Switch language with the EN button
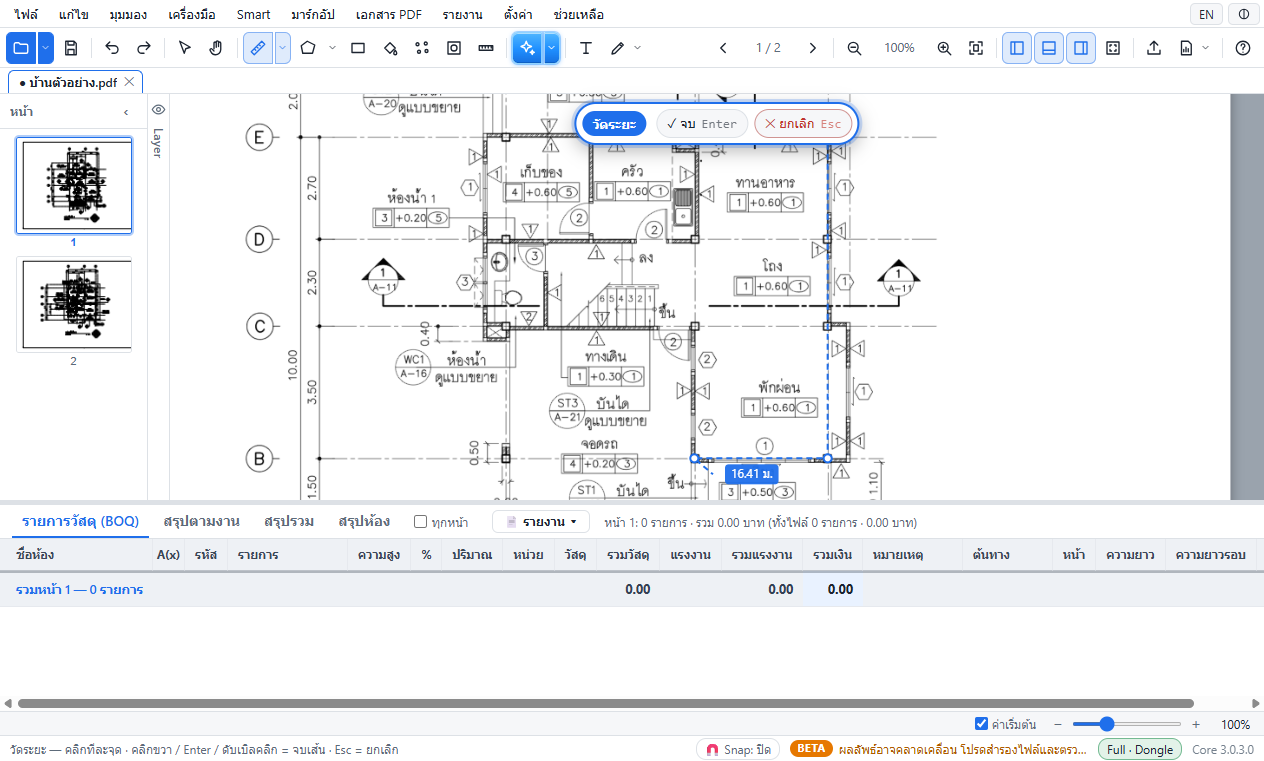This screenshot has width=1264, height=761. (1207, 15)
